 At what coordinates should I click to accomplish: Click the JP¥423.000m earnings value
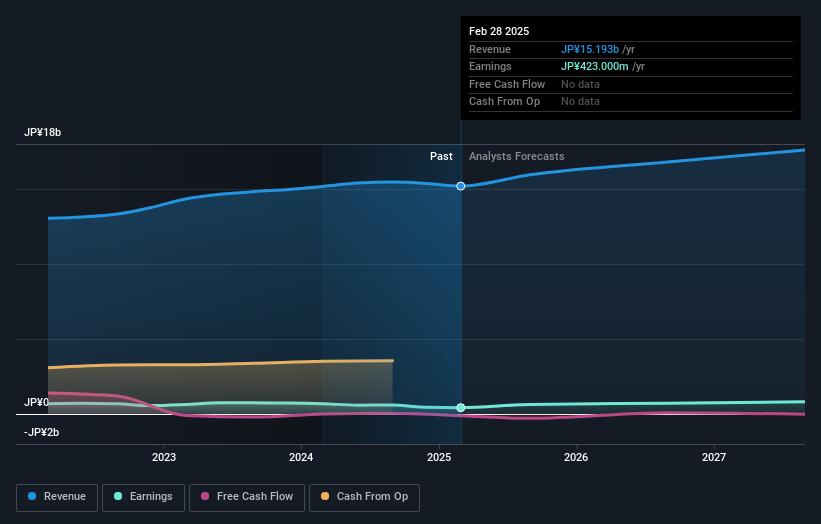click(595, 66)
